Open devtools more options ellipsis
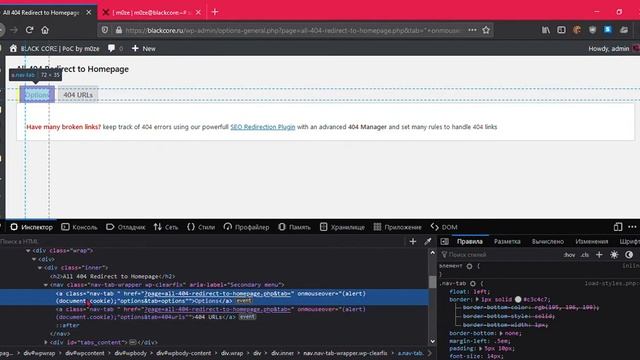The height and width of the screenshot is (360, 640). tap(632, 227)
